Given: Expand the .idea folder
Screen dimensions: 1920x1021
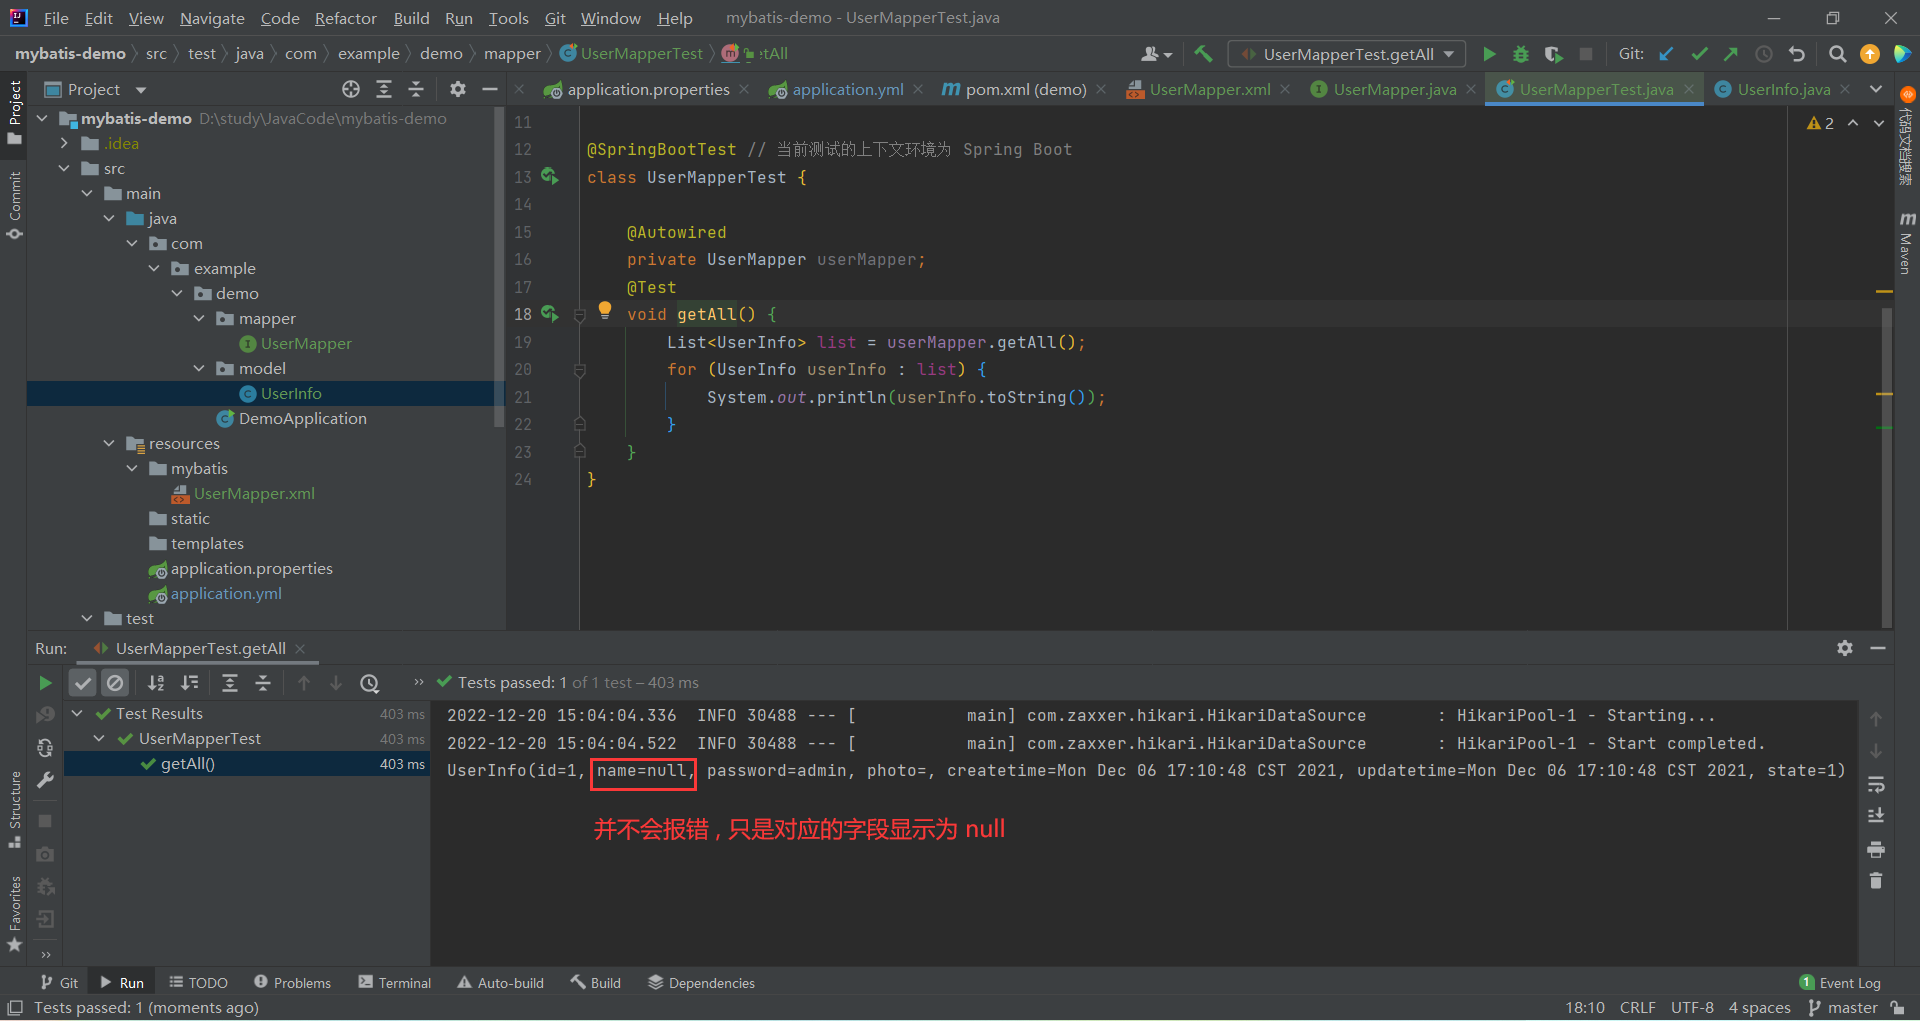Looking at the screenshot, I should pyautogui.click(x=64, y=143).
